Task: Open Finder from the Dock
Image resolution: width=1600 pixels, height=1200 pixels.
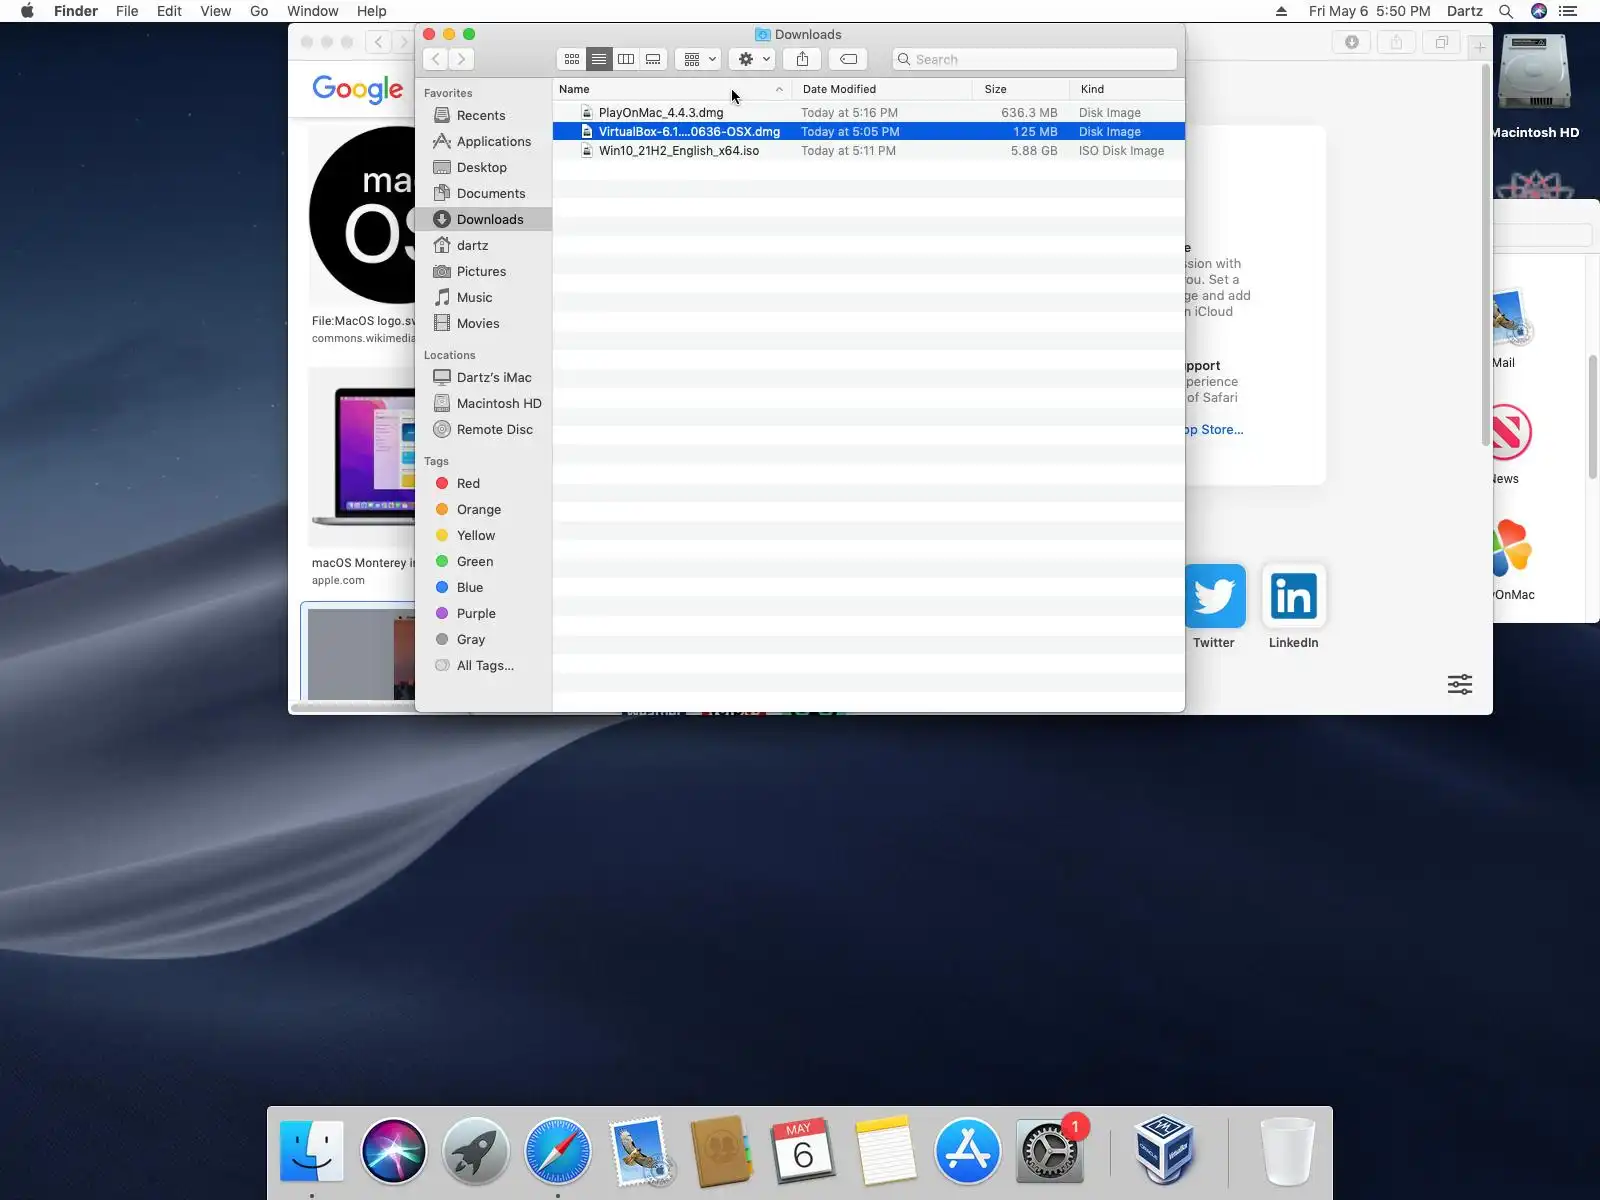Action: [x=312, y=1151]
